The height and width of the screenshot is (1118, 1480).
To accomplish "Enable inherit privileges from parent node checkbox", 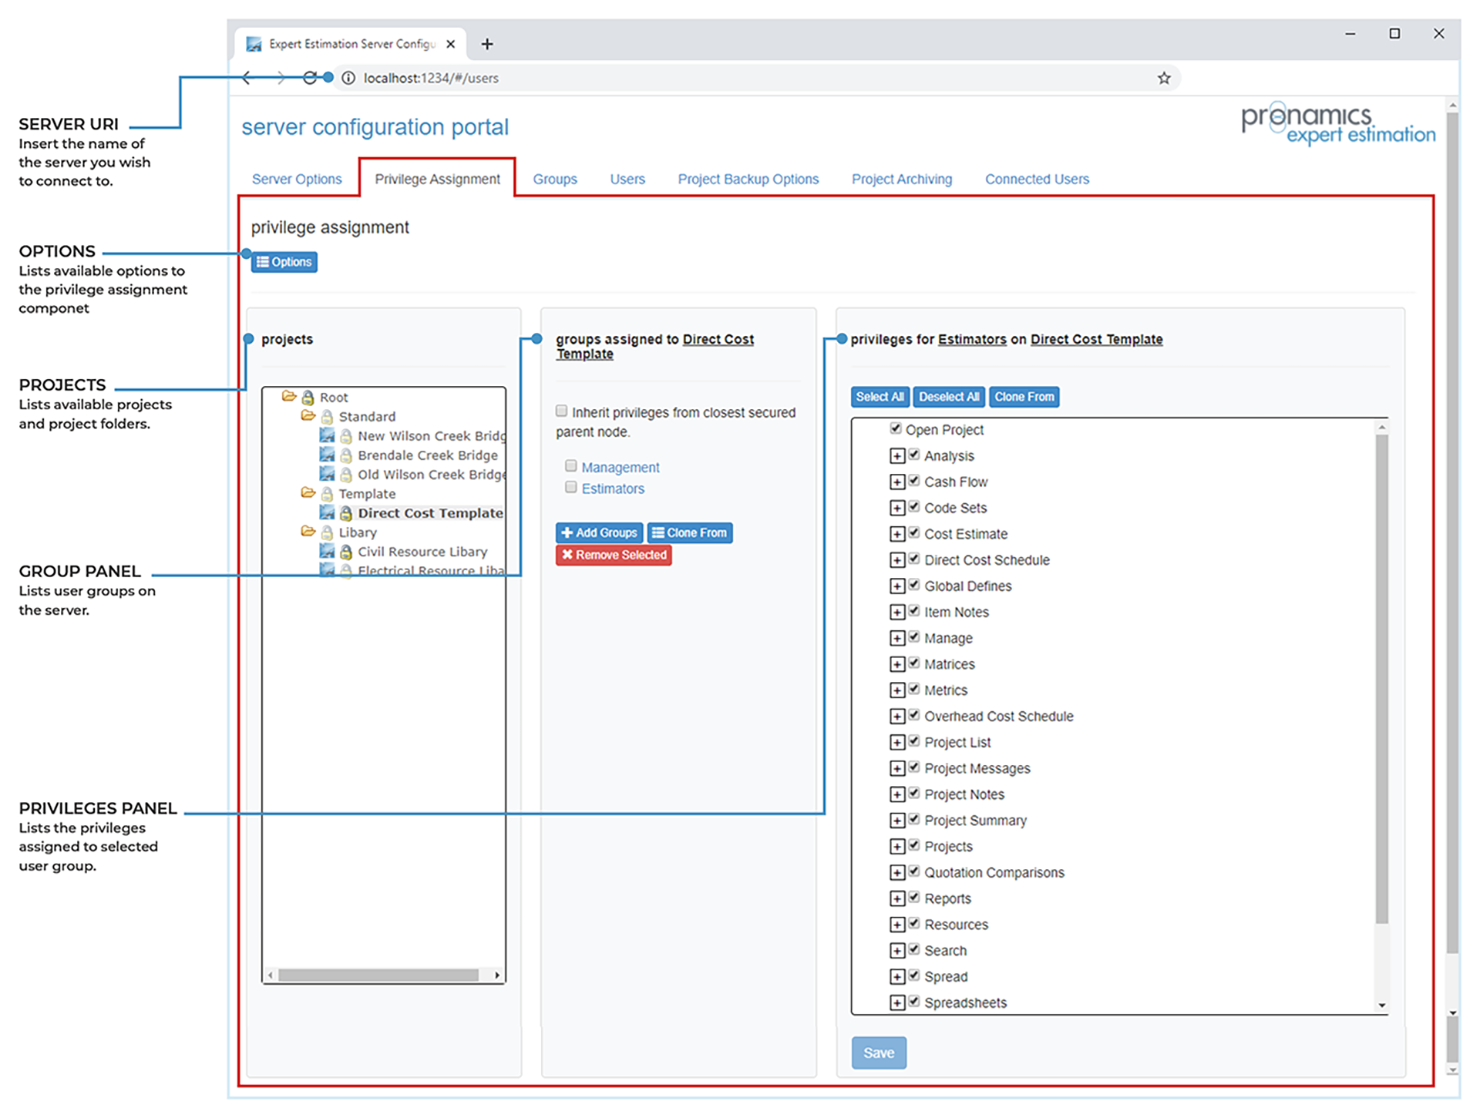I will click(x=562, y=411).
